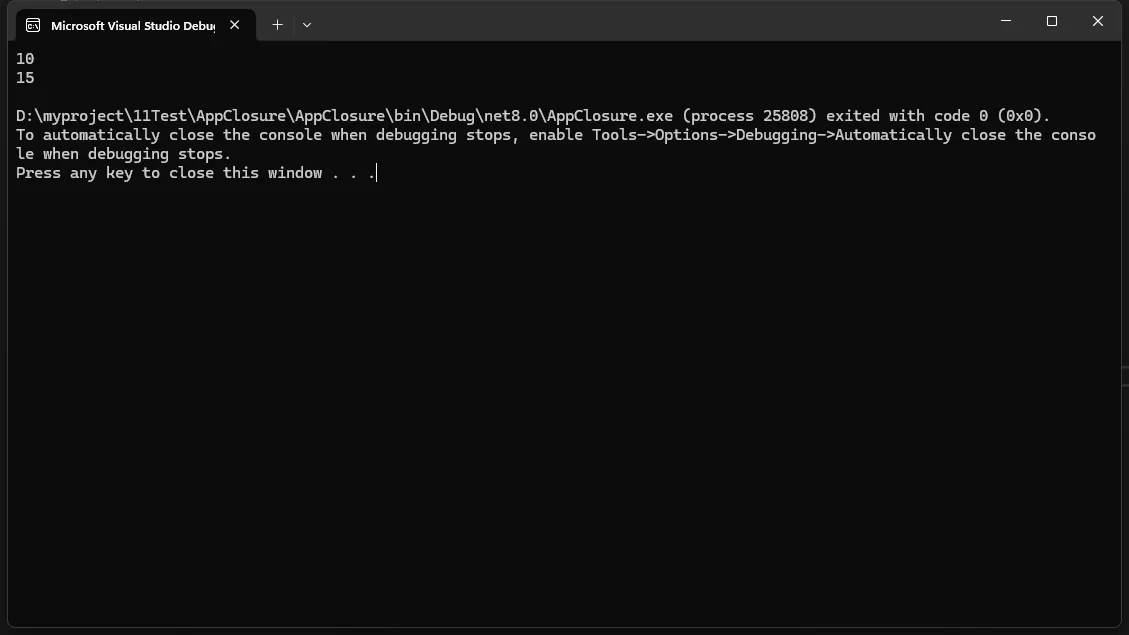Select the Microsoft Visual Studio Debug tab
This screenshot has height=635, width=1129.
[132, 25]
